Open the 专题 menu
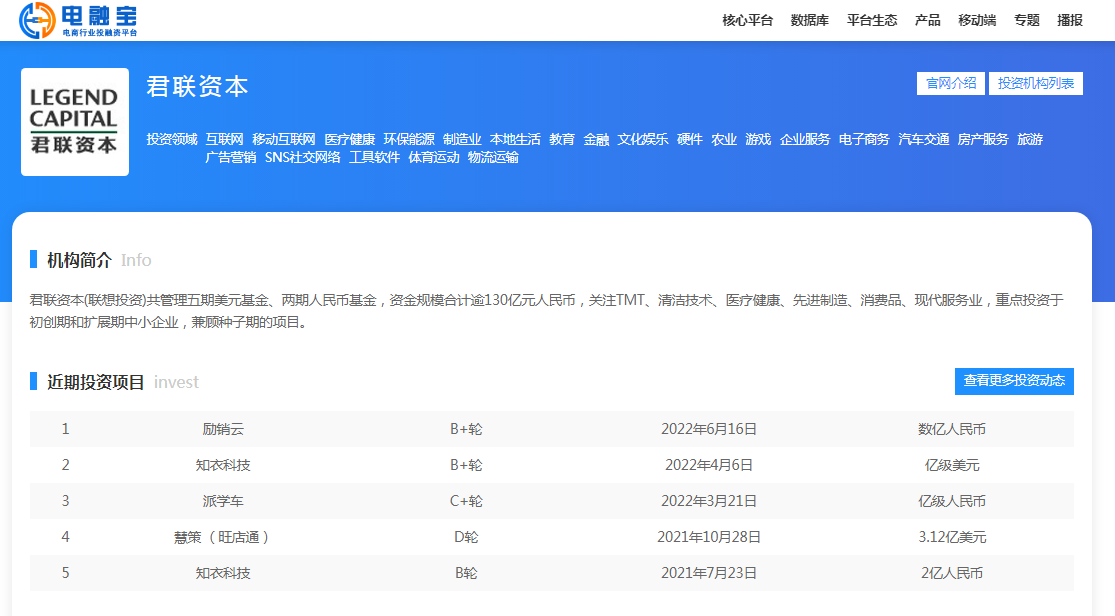1115x616 pixels. pos(1027,20)
